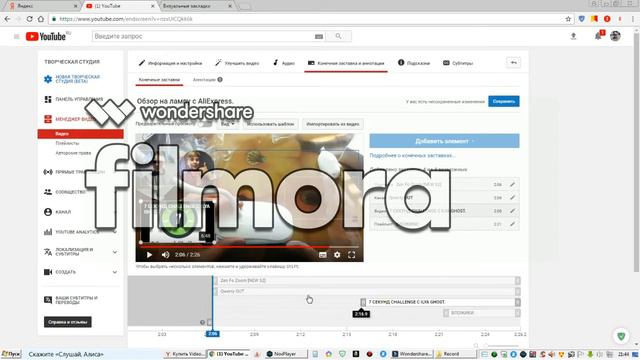Click the upload video arrow icon
This screenshot has height=360, width=640.
573,36
